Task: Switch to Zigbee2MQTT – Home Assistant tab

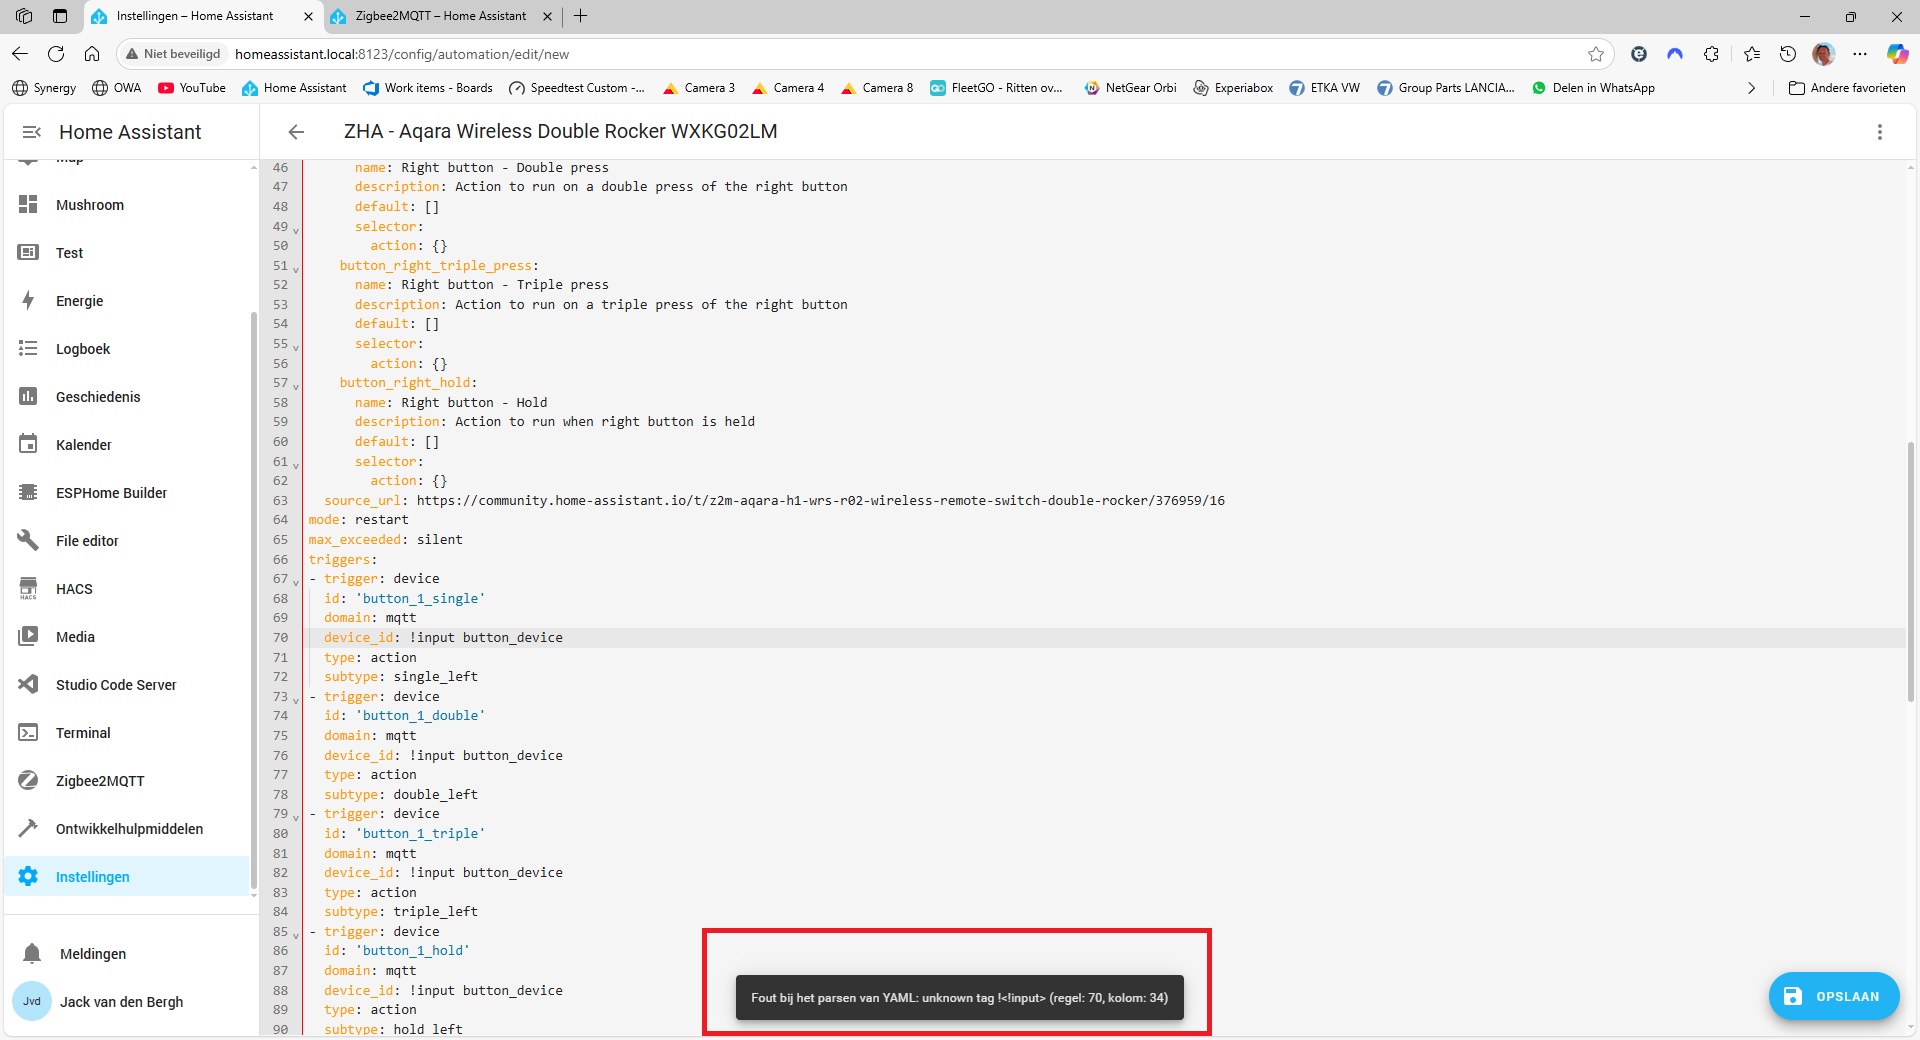Action: pos(441,16)
